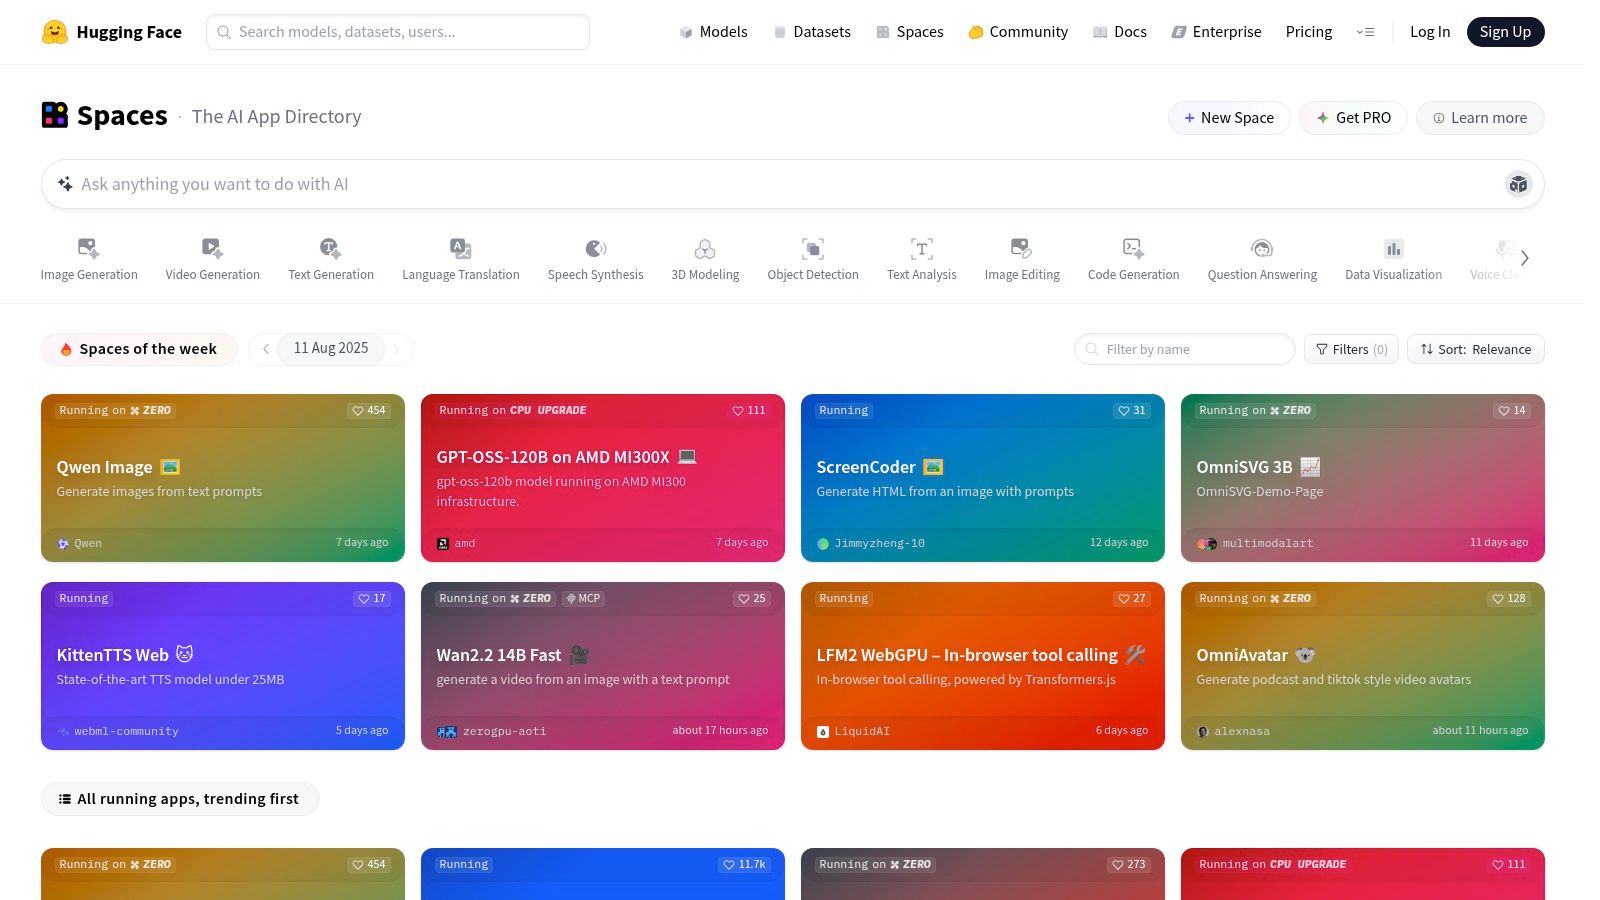Select the Image Generation category icon
Screen dimensions: 1600x900
89,248
